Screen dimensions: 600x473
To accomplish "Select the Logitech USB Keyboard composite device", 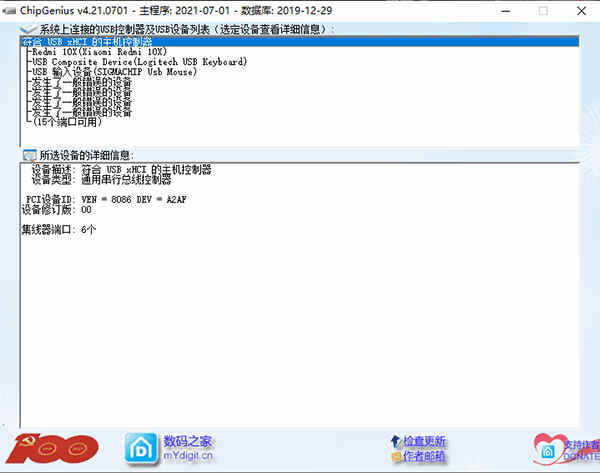I will [x=140, y=62].
